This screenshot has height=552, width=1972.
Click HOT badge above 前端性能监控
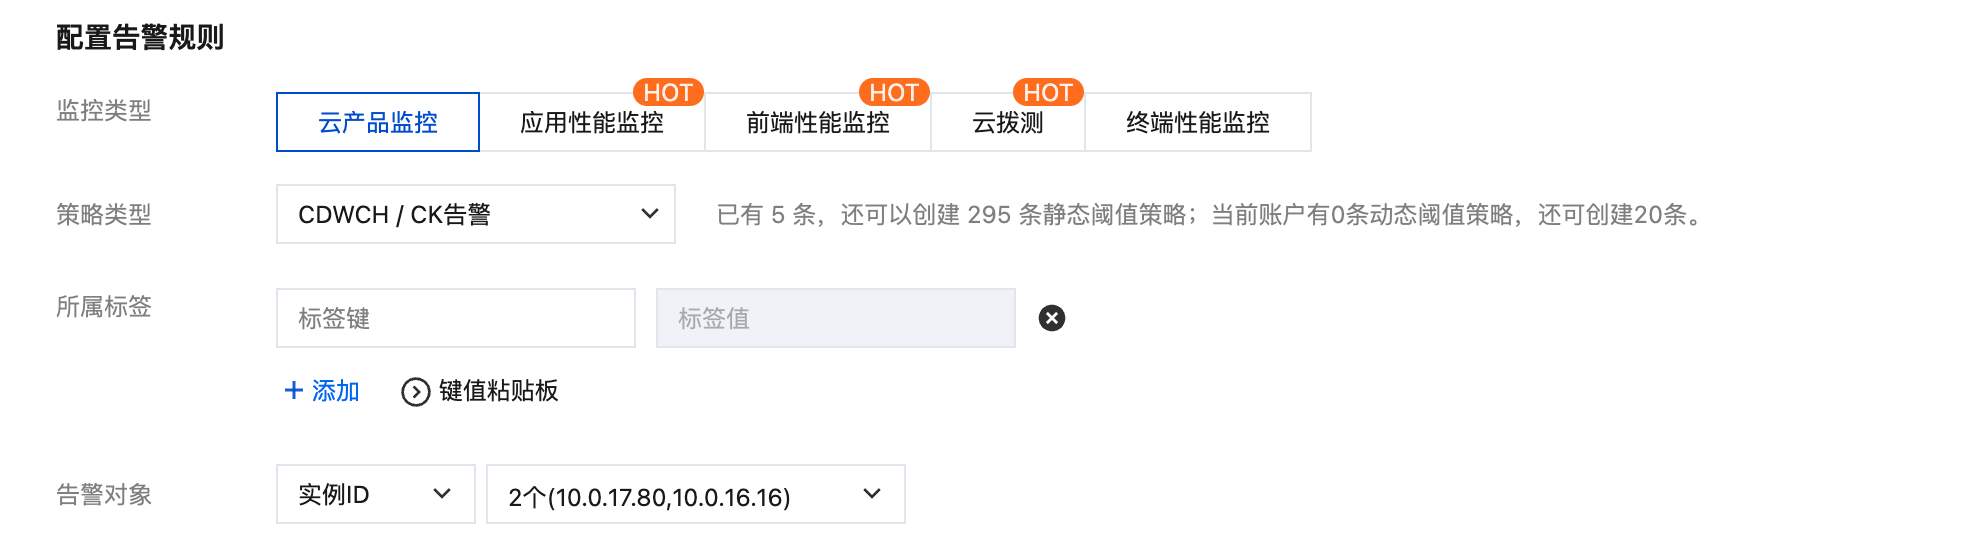pyautogui.click(x=894, y=92)
